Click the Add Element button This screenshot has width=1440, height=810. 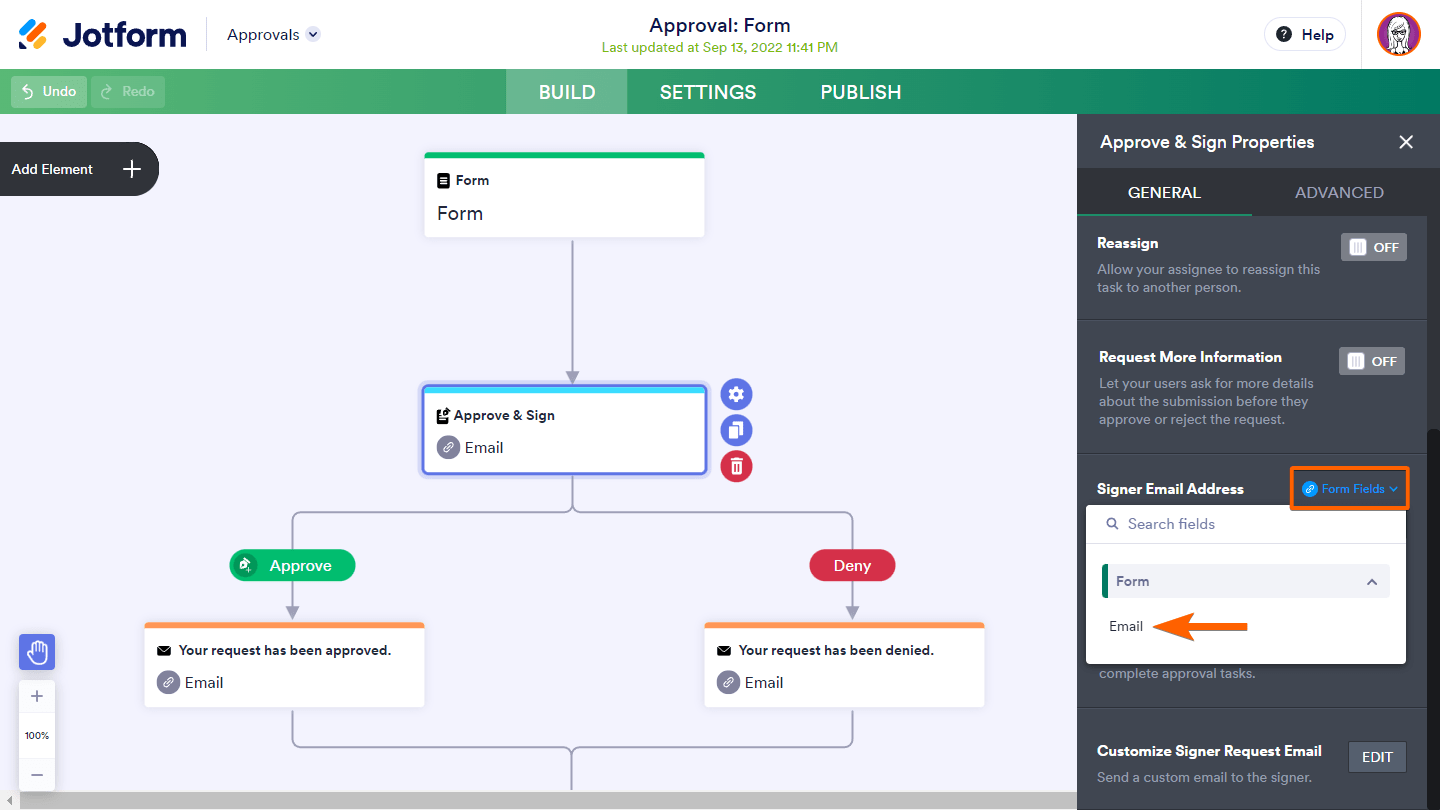[78, 169]
